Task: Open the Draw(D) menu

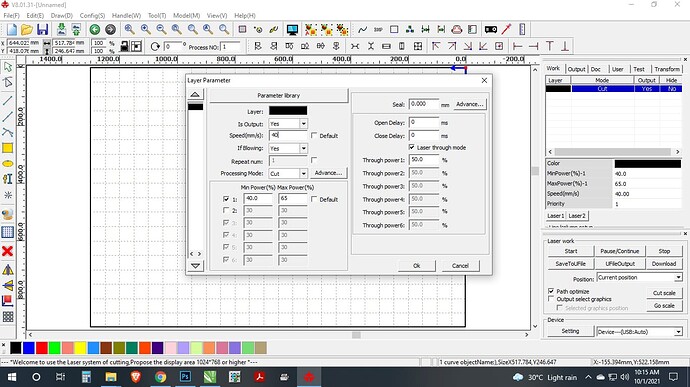Action: tap(62, 15)
